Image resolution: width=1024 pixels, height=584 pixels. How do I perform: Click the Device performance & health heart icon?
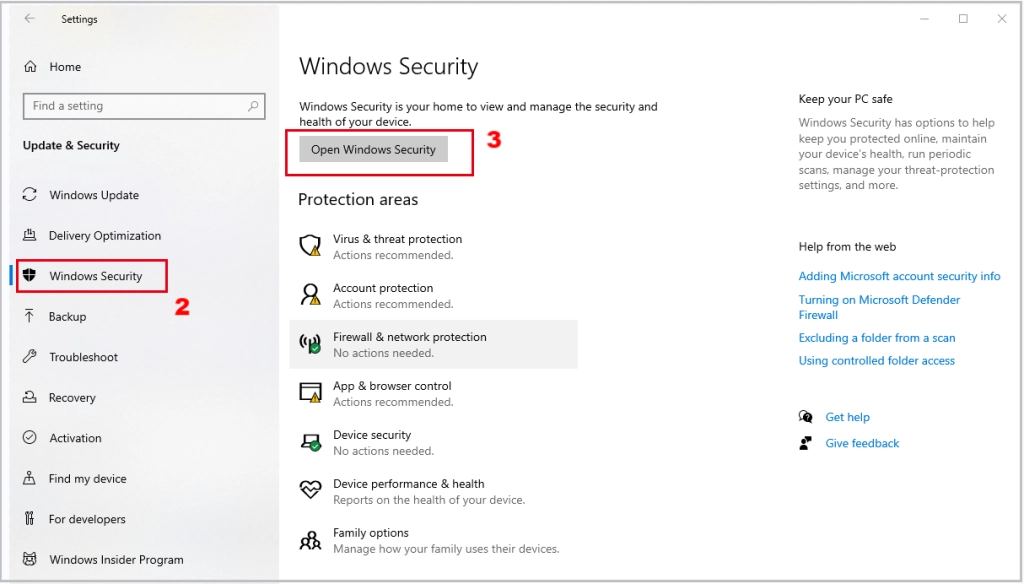(x=310, y=490)
